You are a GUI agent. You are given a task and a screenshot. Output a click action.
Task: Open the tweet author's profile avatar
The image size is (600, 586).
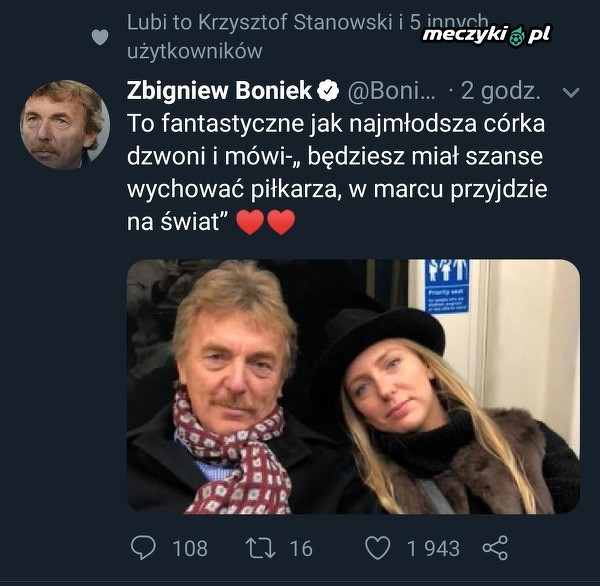(x=64, y=124)
